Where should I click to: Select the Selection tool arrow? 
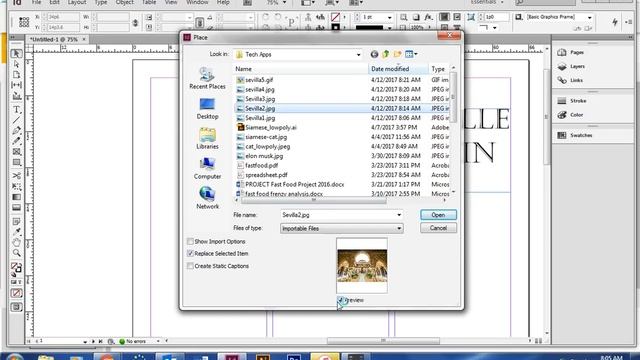coord(16,54)
